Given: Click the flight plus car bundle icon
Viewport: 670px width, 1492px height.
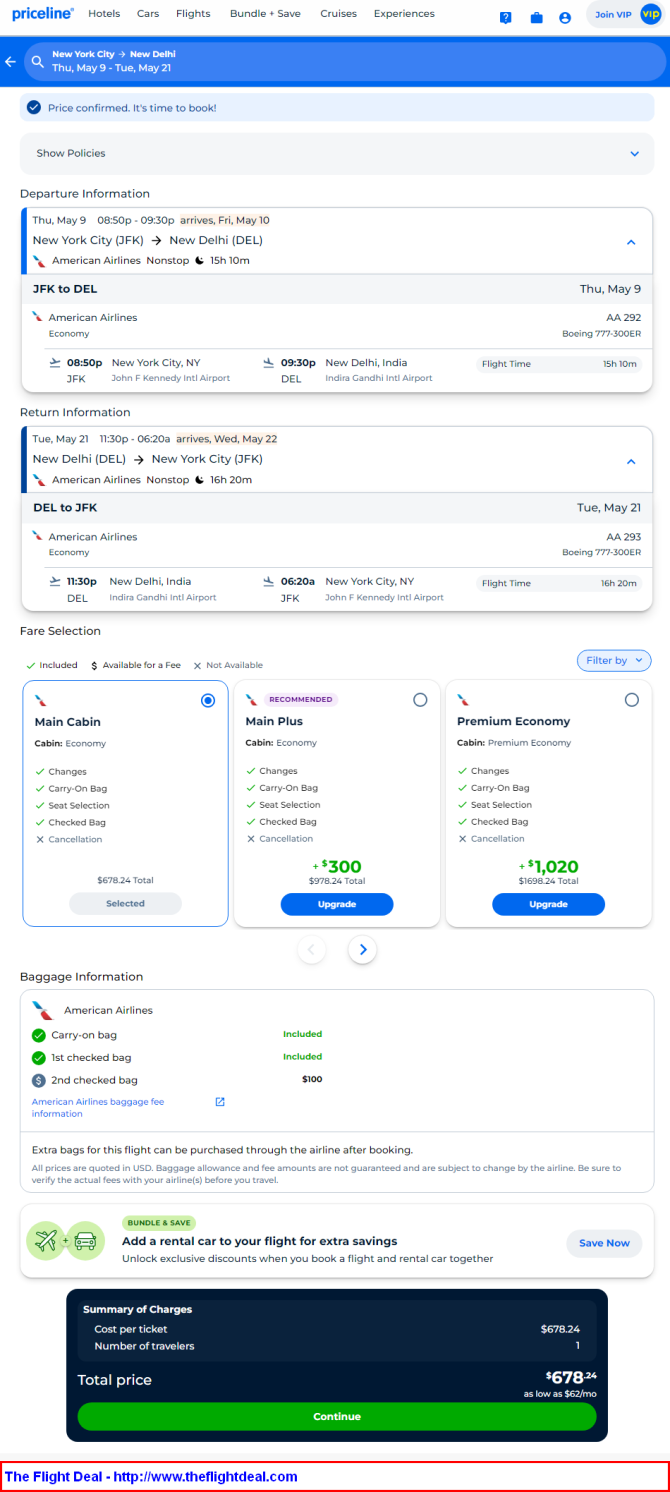Looking at the screenshot, I should coord(66,1241).
